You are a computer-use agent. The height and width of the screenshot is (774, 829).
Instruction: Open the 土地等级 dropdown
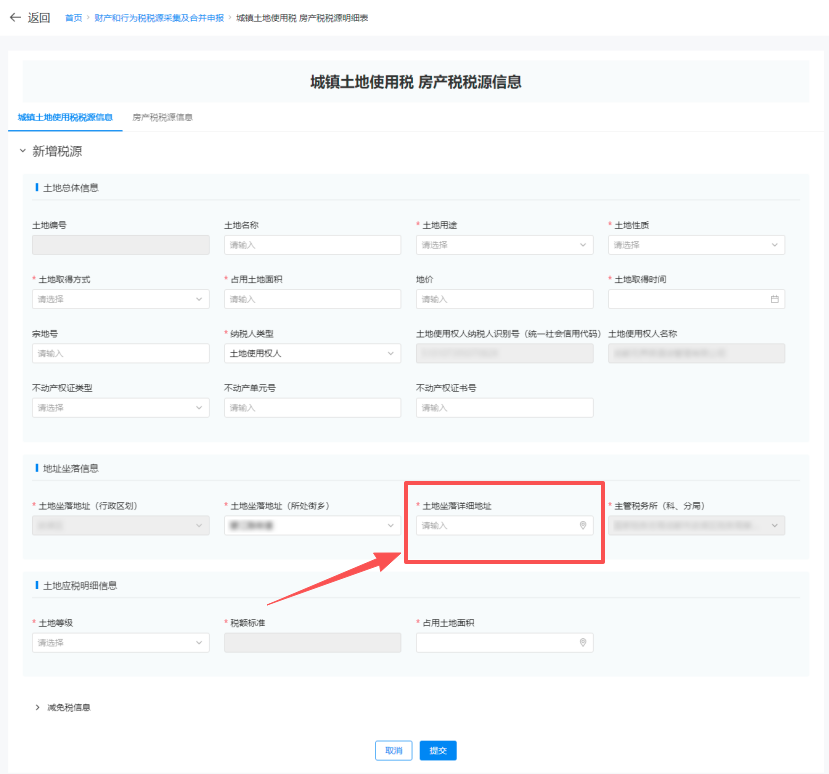coord(120,643)
